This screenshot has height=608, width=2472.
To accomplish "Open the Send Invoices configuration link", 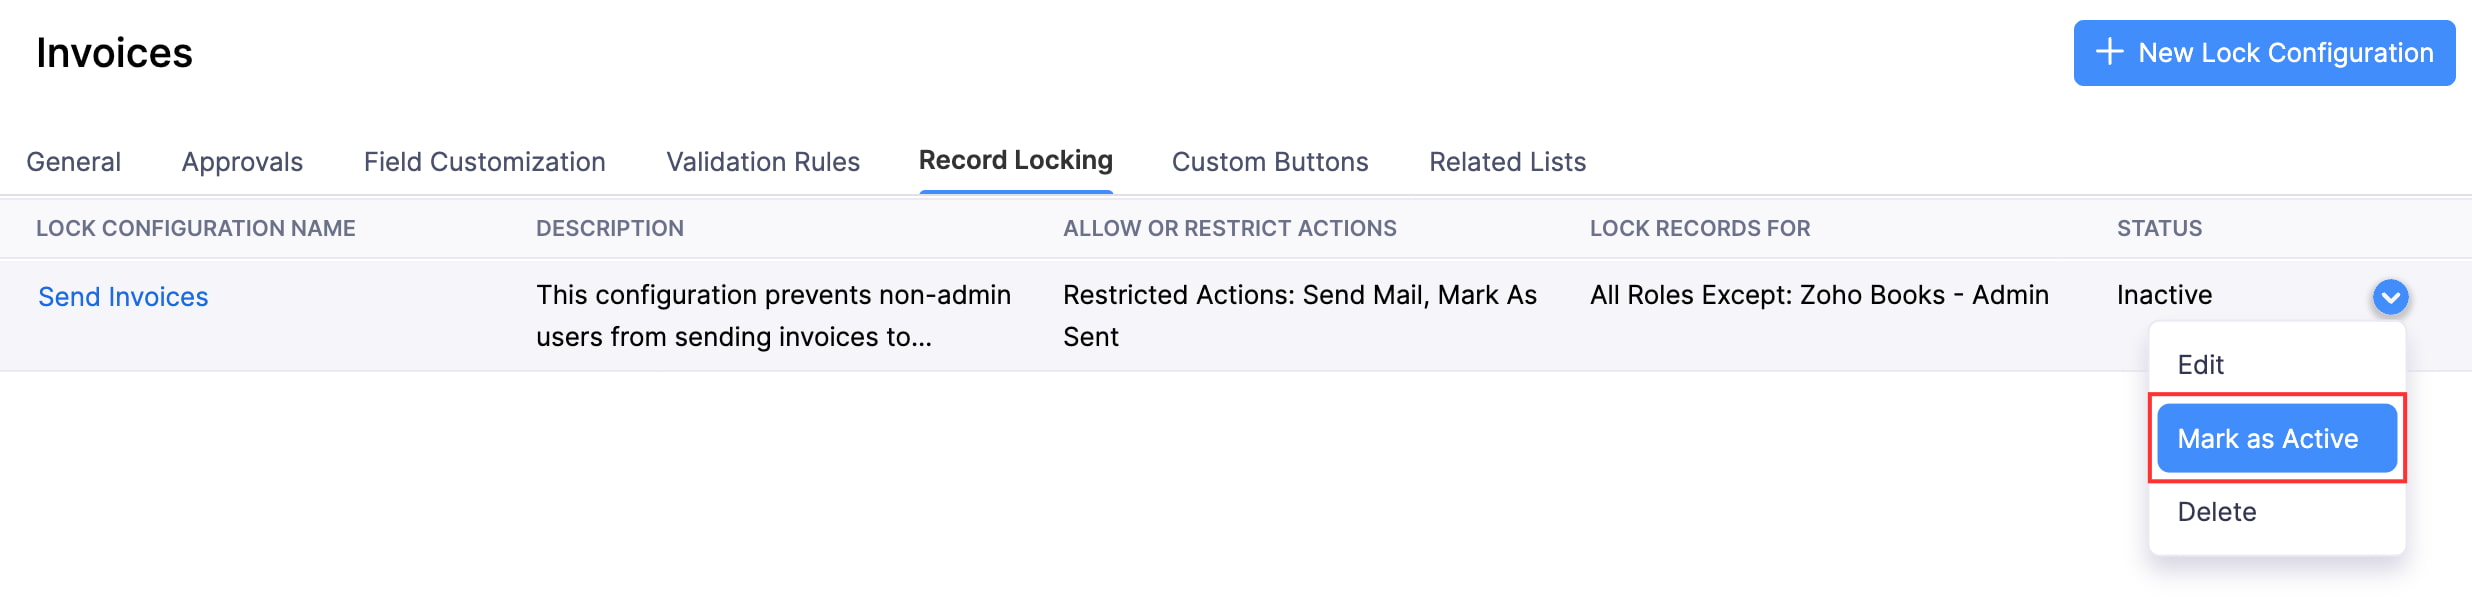I will click(x=123, y=296).
